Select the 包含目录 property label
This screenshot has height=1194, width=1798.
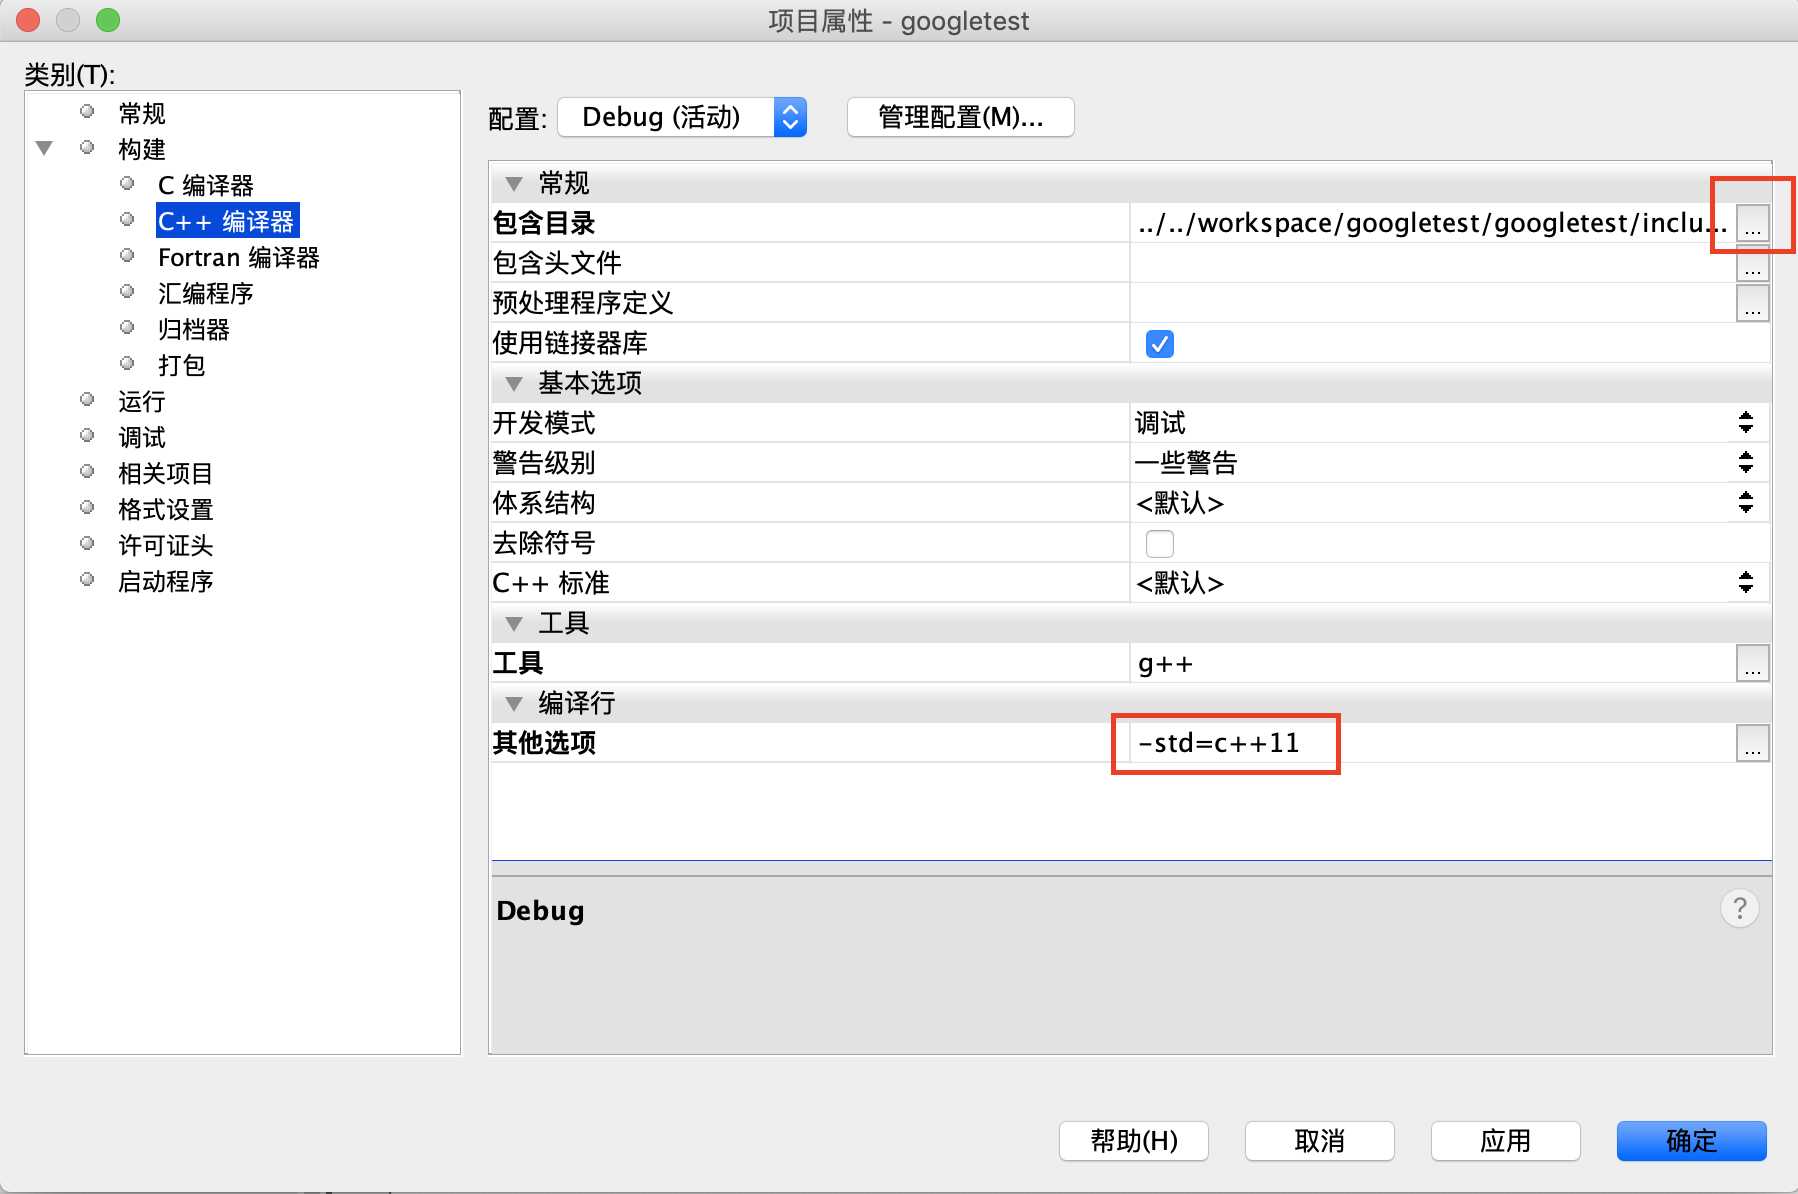[544, 223]
